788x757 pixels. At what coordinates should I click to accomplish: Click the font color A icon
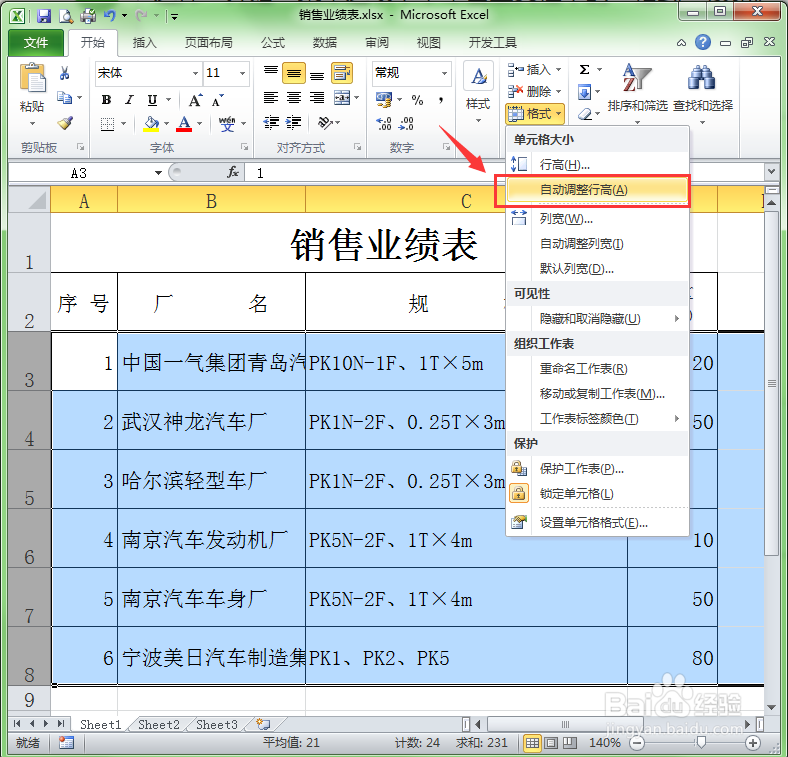click(184, 123)
